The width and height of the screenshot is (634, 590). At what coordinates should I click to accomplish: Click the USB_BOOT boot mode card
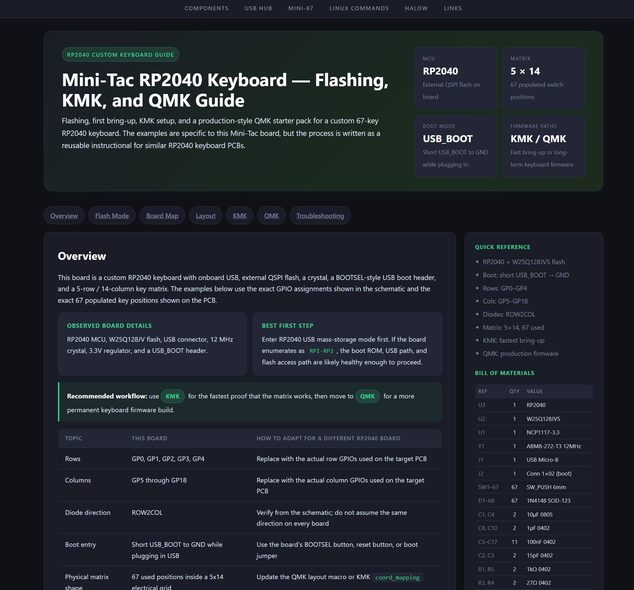[456, 146]
